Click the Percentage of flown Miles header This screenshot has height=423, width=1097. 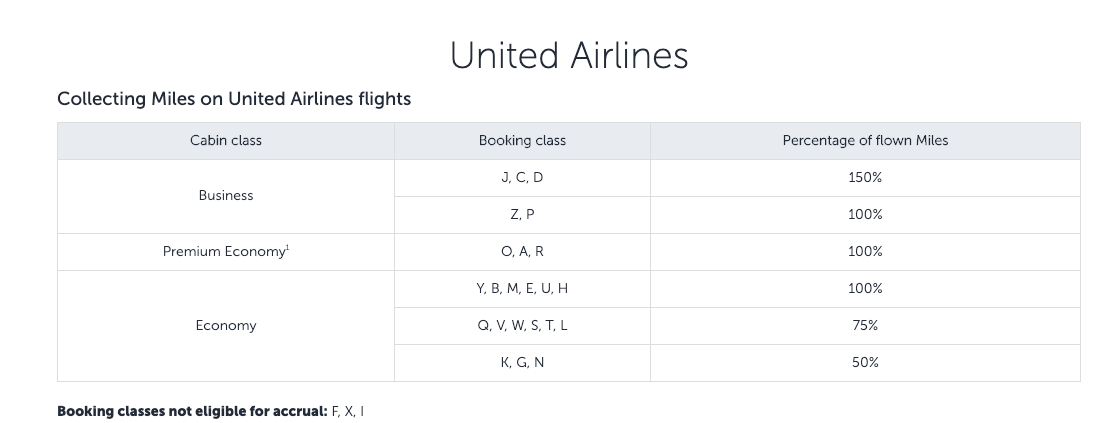tap(865, 141)
